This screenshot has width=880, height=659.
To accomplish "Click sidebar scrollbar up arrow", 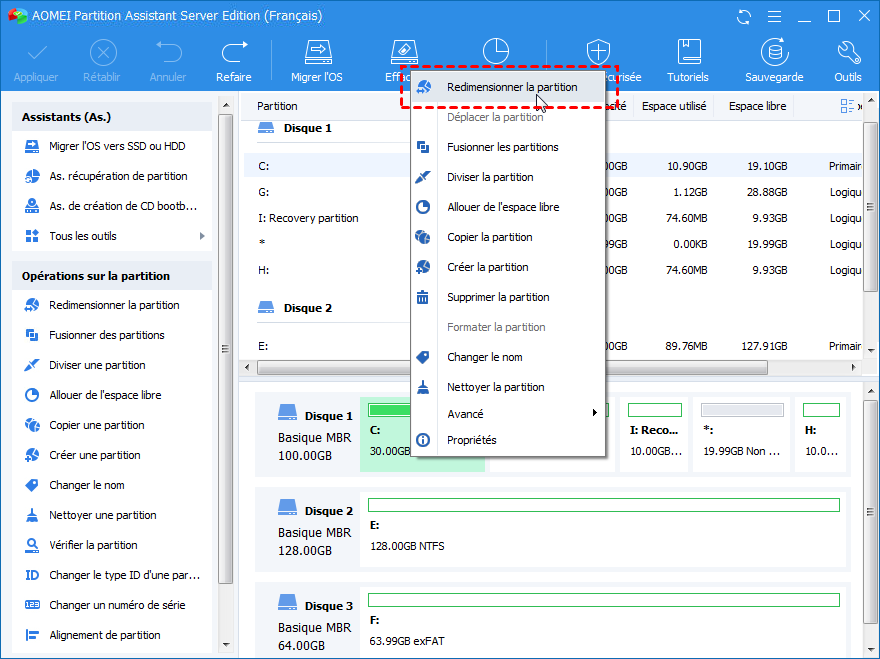I will tap(226, 105).
